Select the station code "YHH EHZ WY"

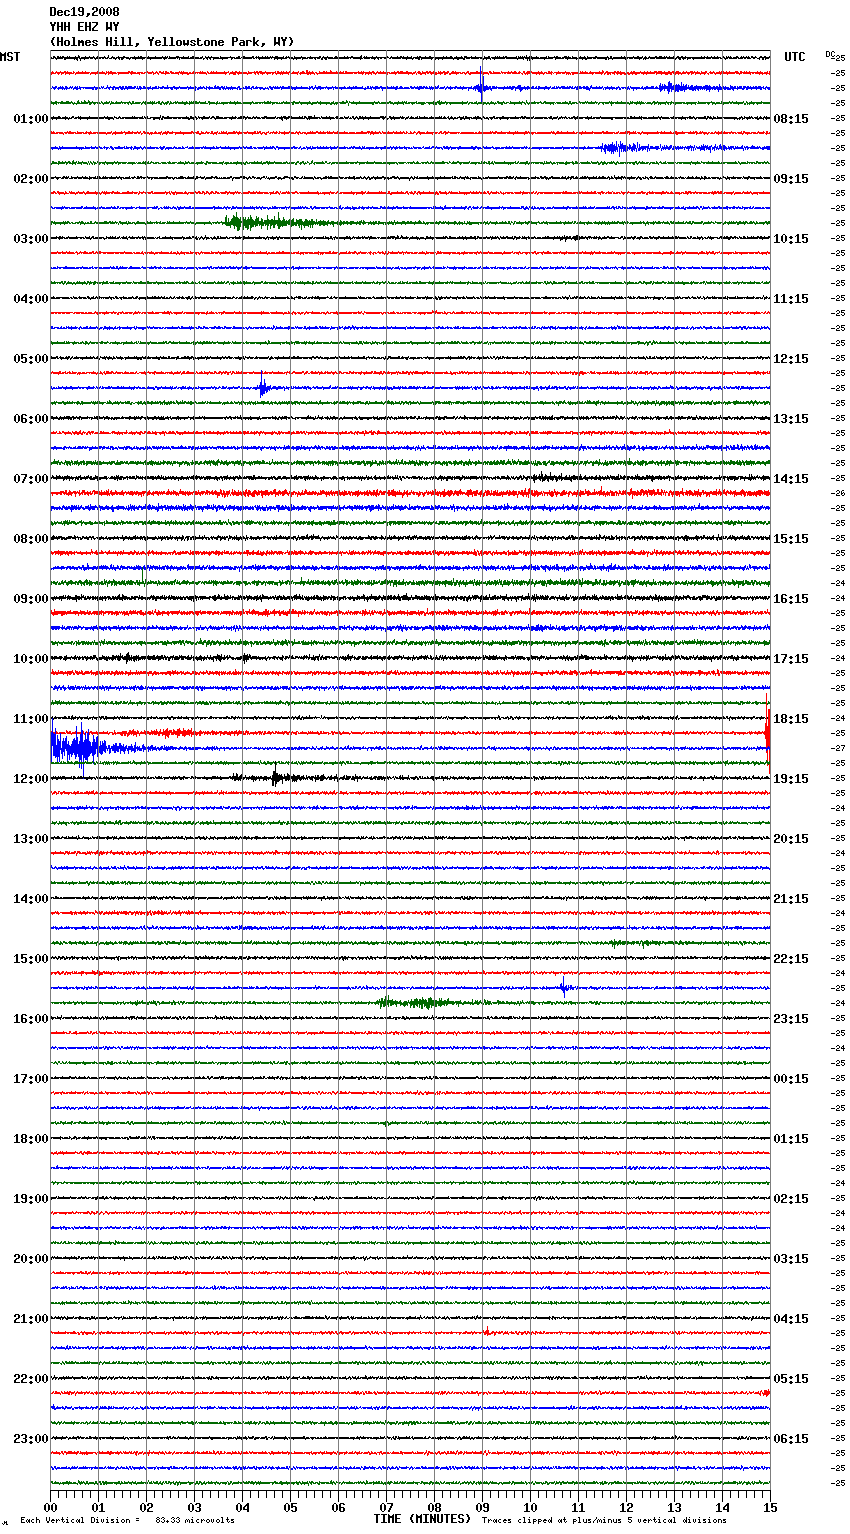(84, 27)
